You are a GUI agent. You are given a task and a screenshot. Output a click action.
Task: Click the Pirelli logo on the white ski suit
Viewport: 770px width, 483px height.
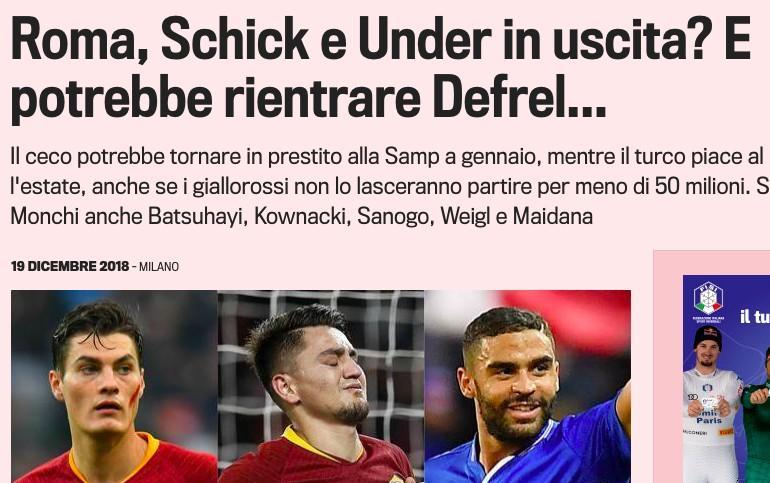tap(726, 432)
